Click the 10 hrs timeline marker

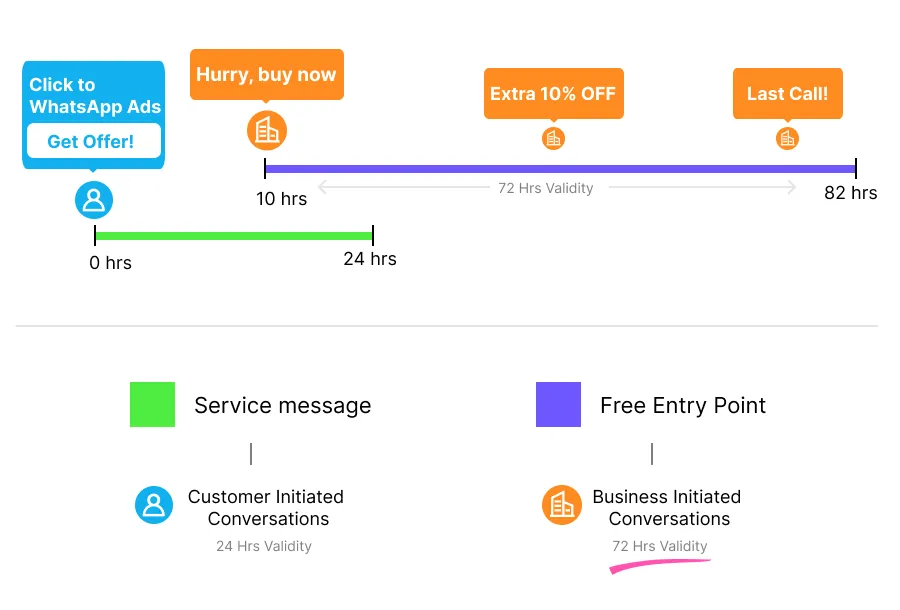tap(265, 169)
